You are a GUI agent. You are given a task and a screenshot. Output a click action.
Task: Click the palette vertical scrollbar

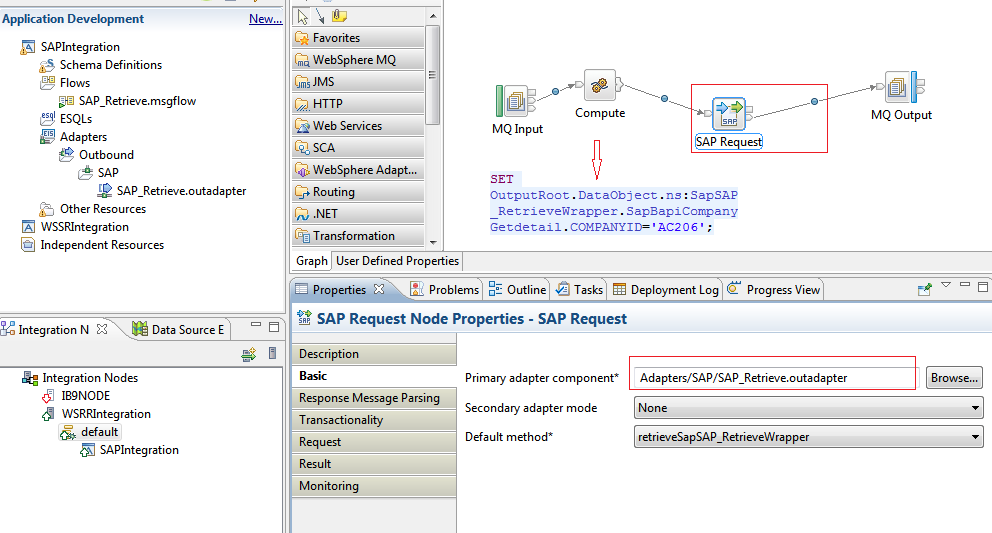[433, 75]
